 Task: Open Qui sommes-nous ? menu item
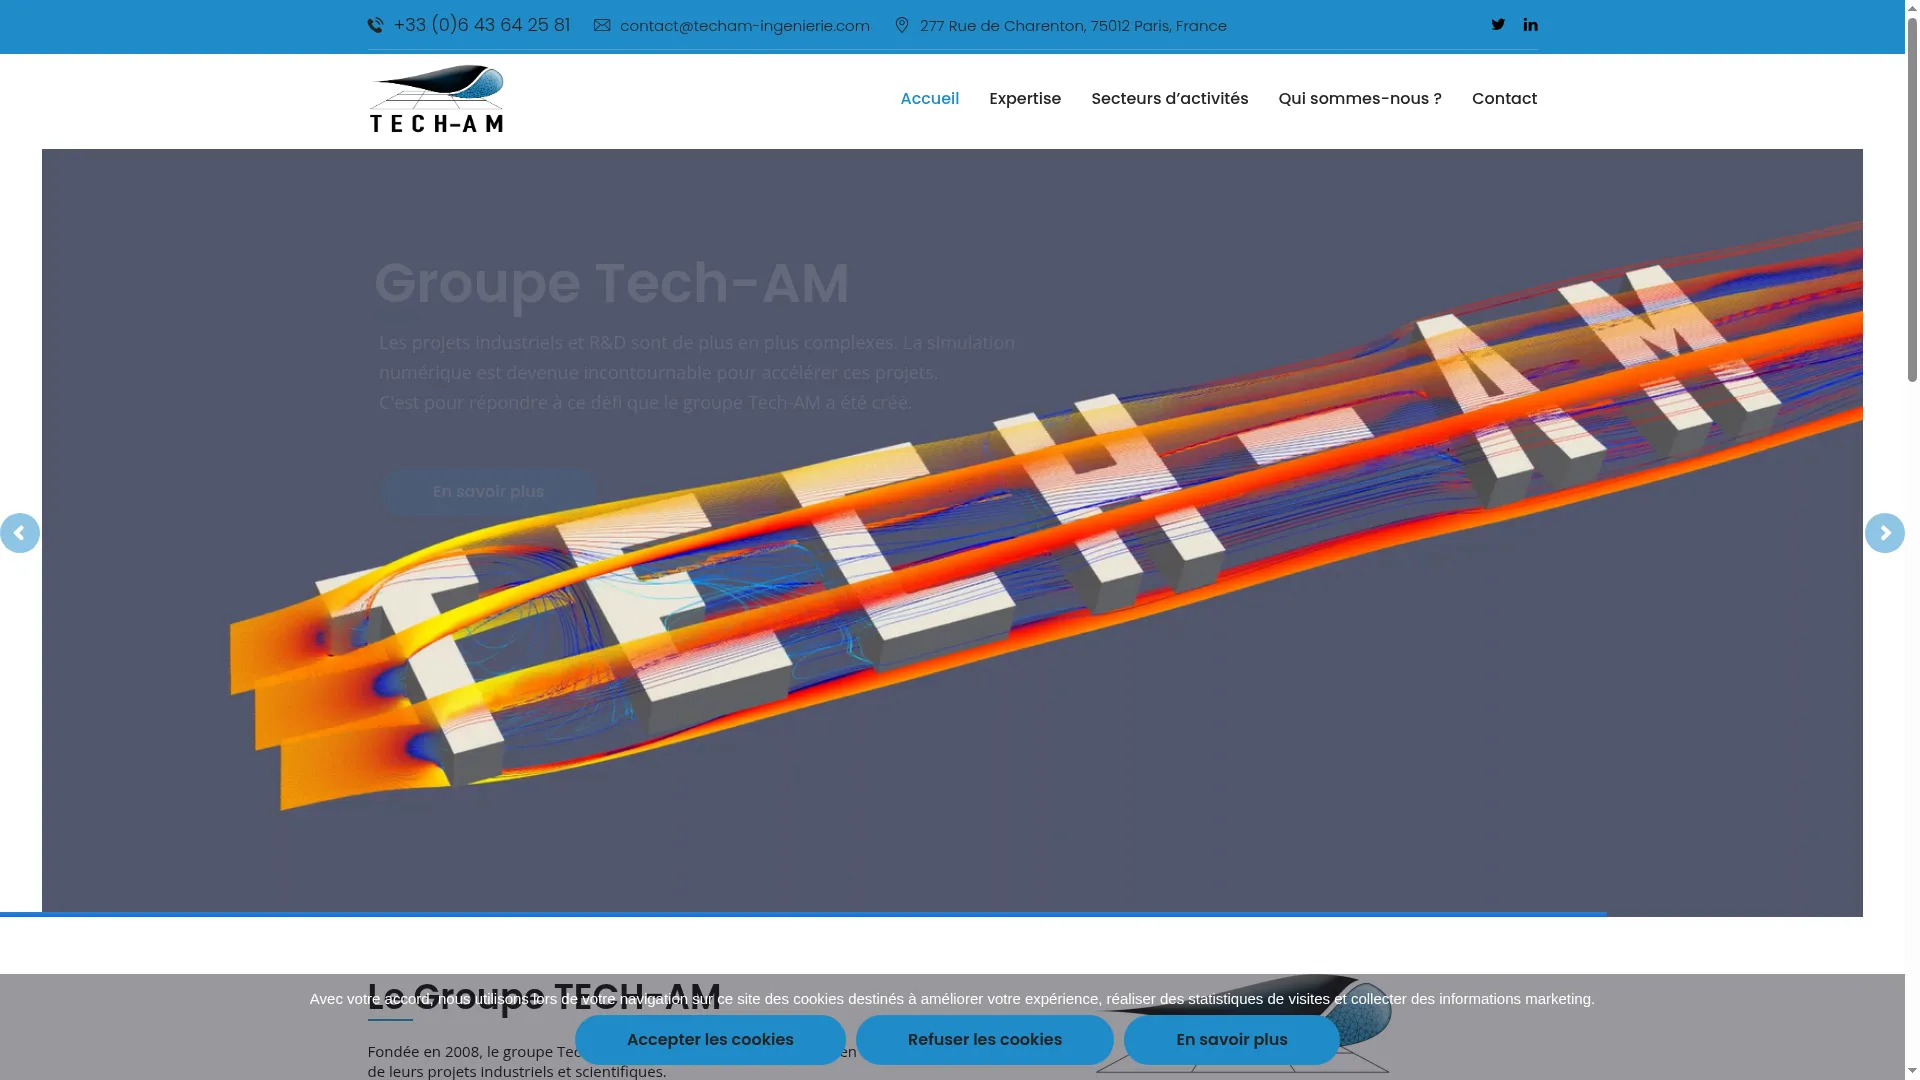coord(1359,99)
